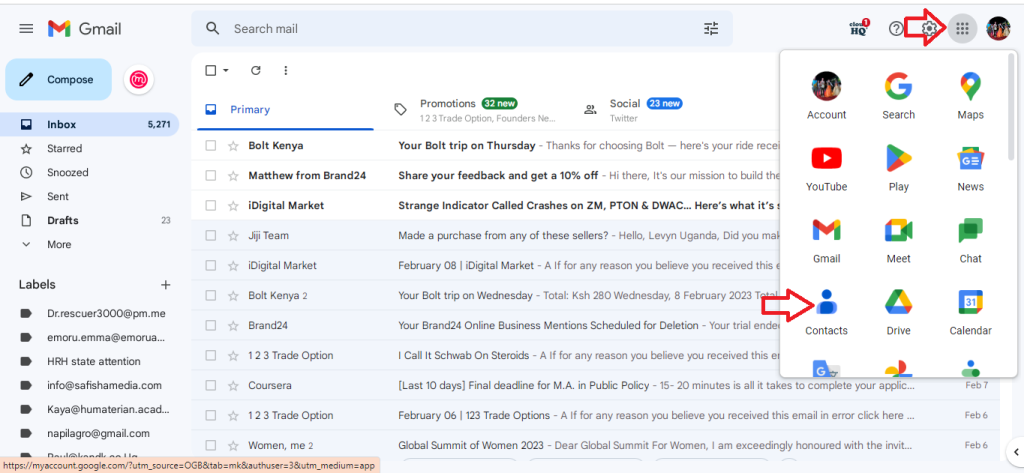Open the More options three-dot menu

pos(285,71)
